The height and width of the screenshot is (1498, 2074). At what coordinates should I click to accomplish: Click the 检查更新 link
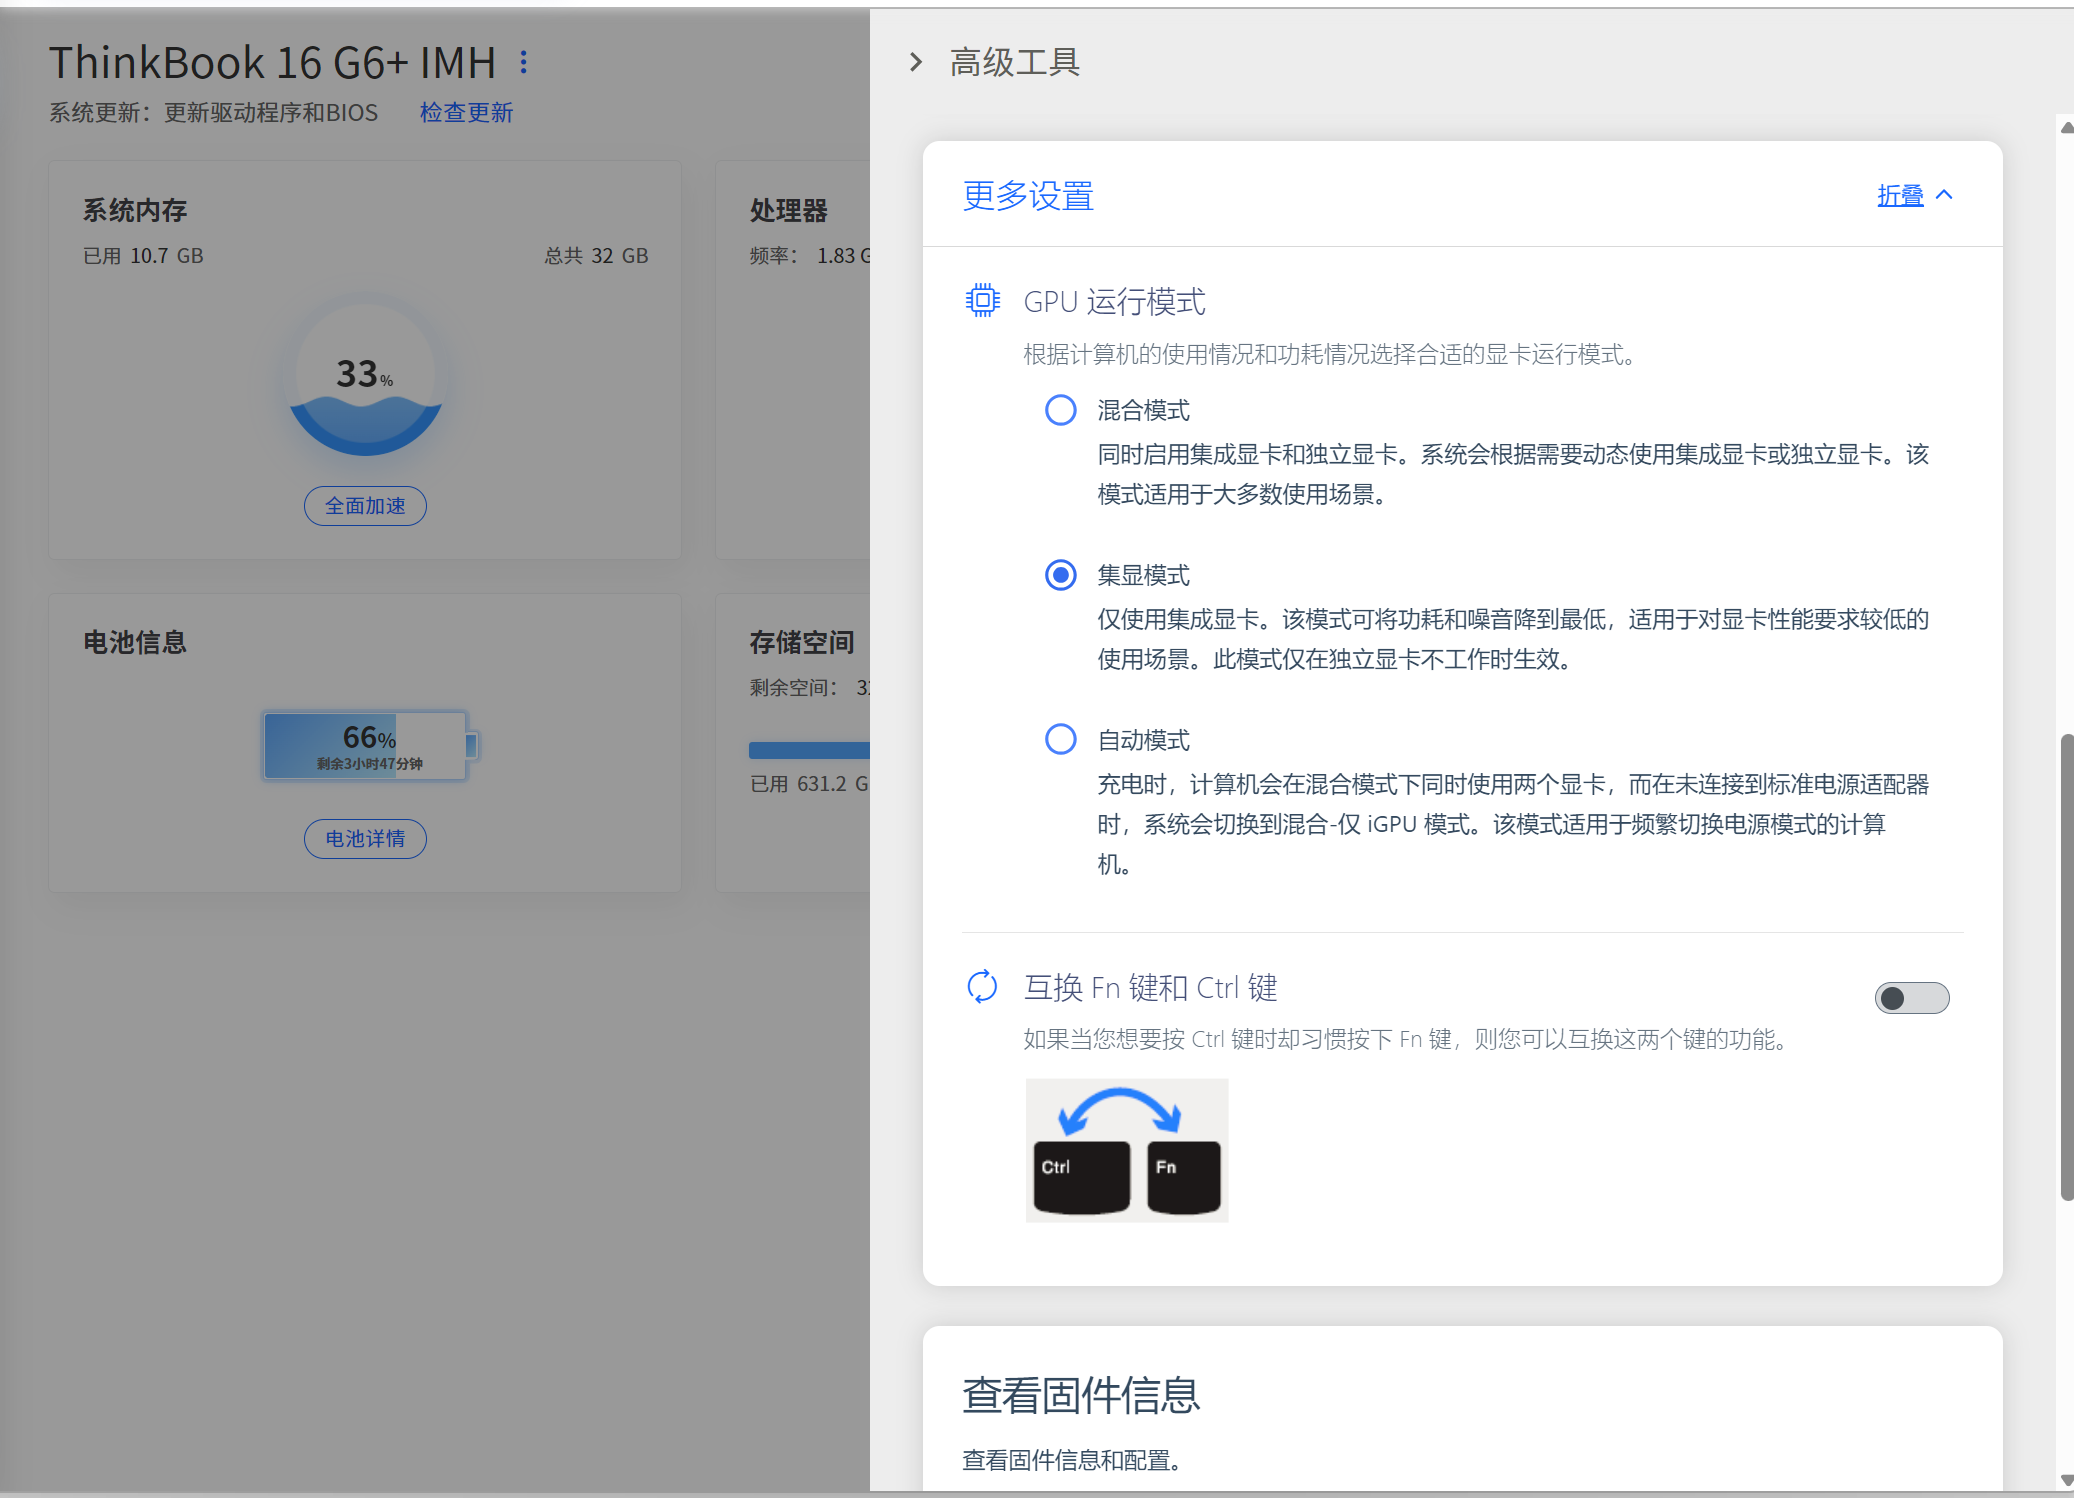point(466,112)
